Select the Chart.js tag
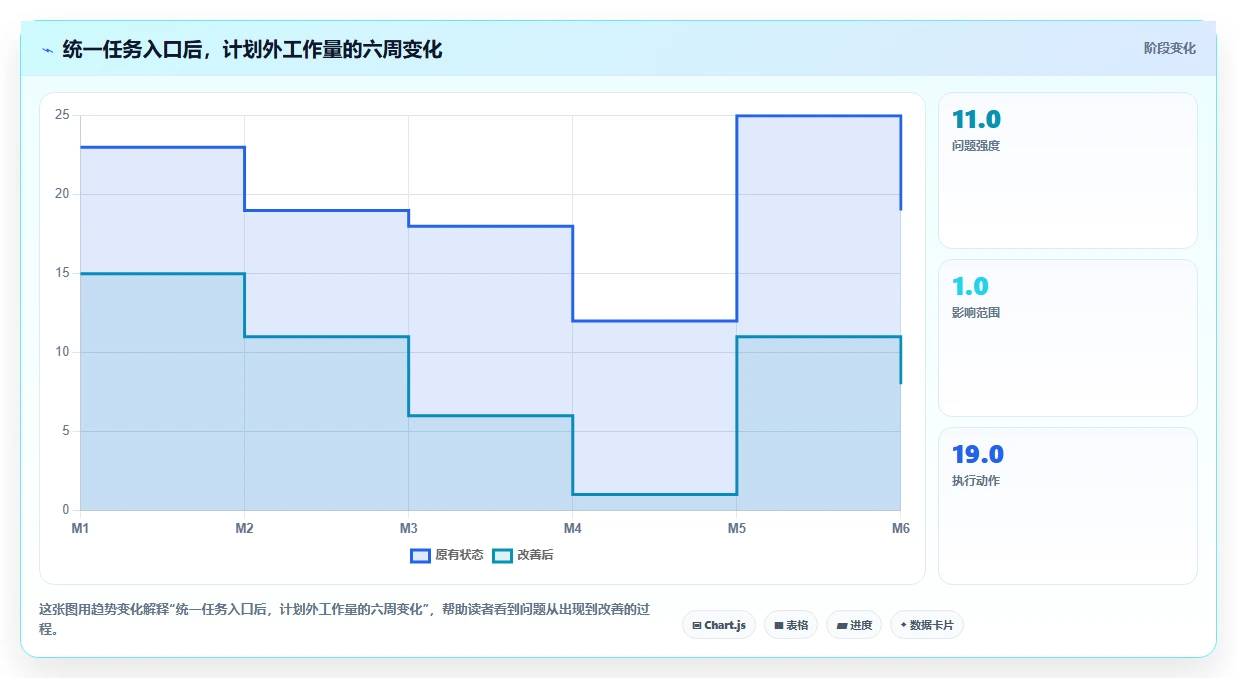Screen dimensions: 1237x678 click(x=718, y=625)
